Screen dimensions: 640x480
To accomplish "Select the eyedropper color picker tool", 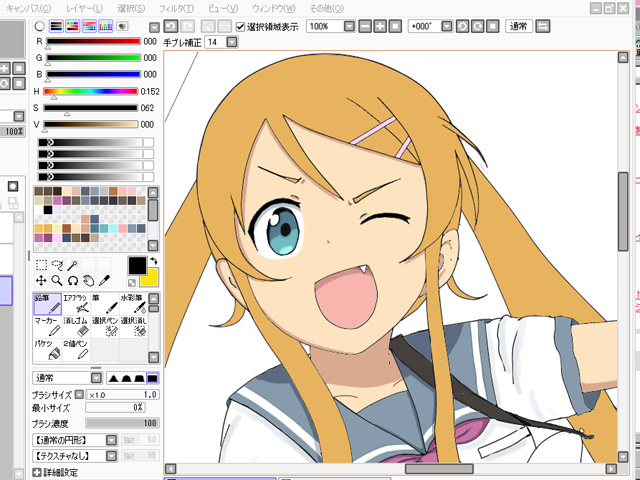I will click(x=105, y=281).
